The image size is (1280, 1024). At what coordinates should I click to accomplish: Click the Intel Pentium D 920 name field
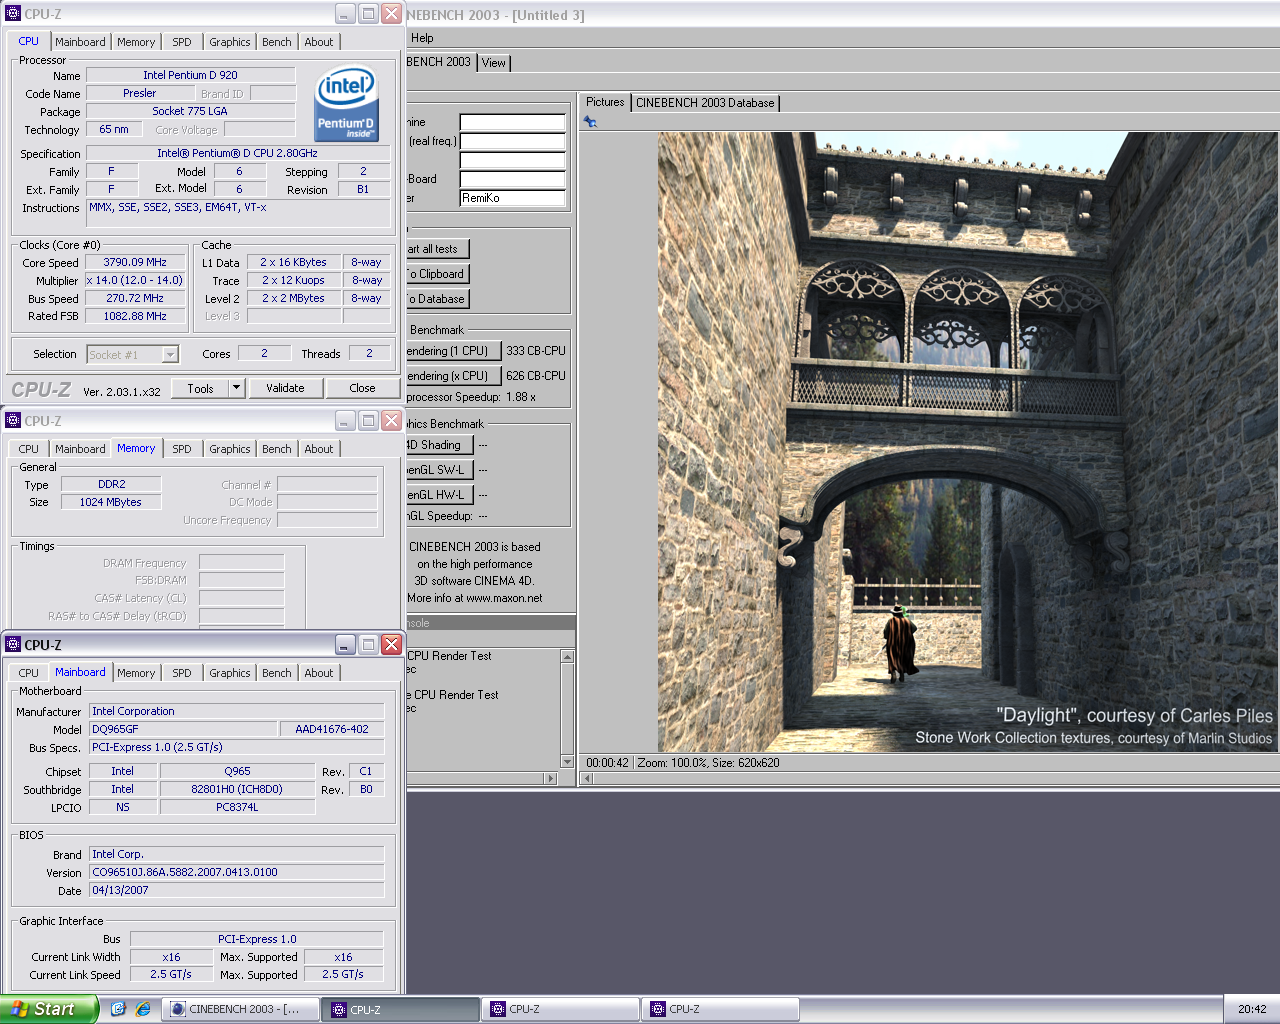(x=190, y=75)
